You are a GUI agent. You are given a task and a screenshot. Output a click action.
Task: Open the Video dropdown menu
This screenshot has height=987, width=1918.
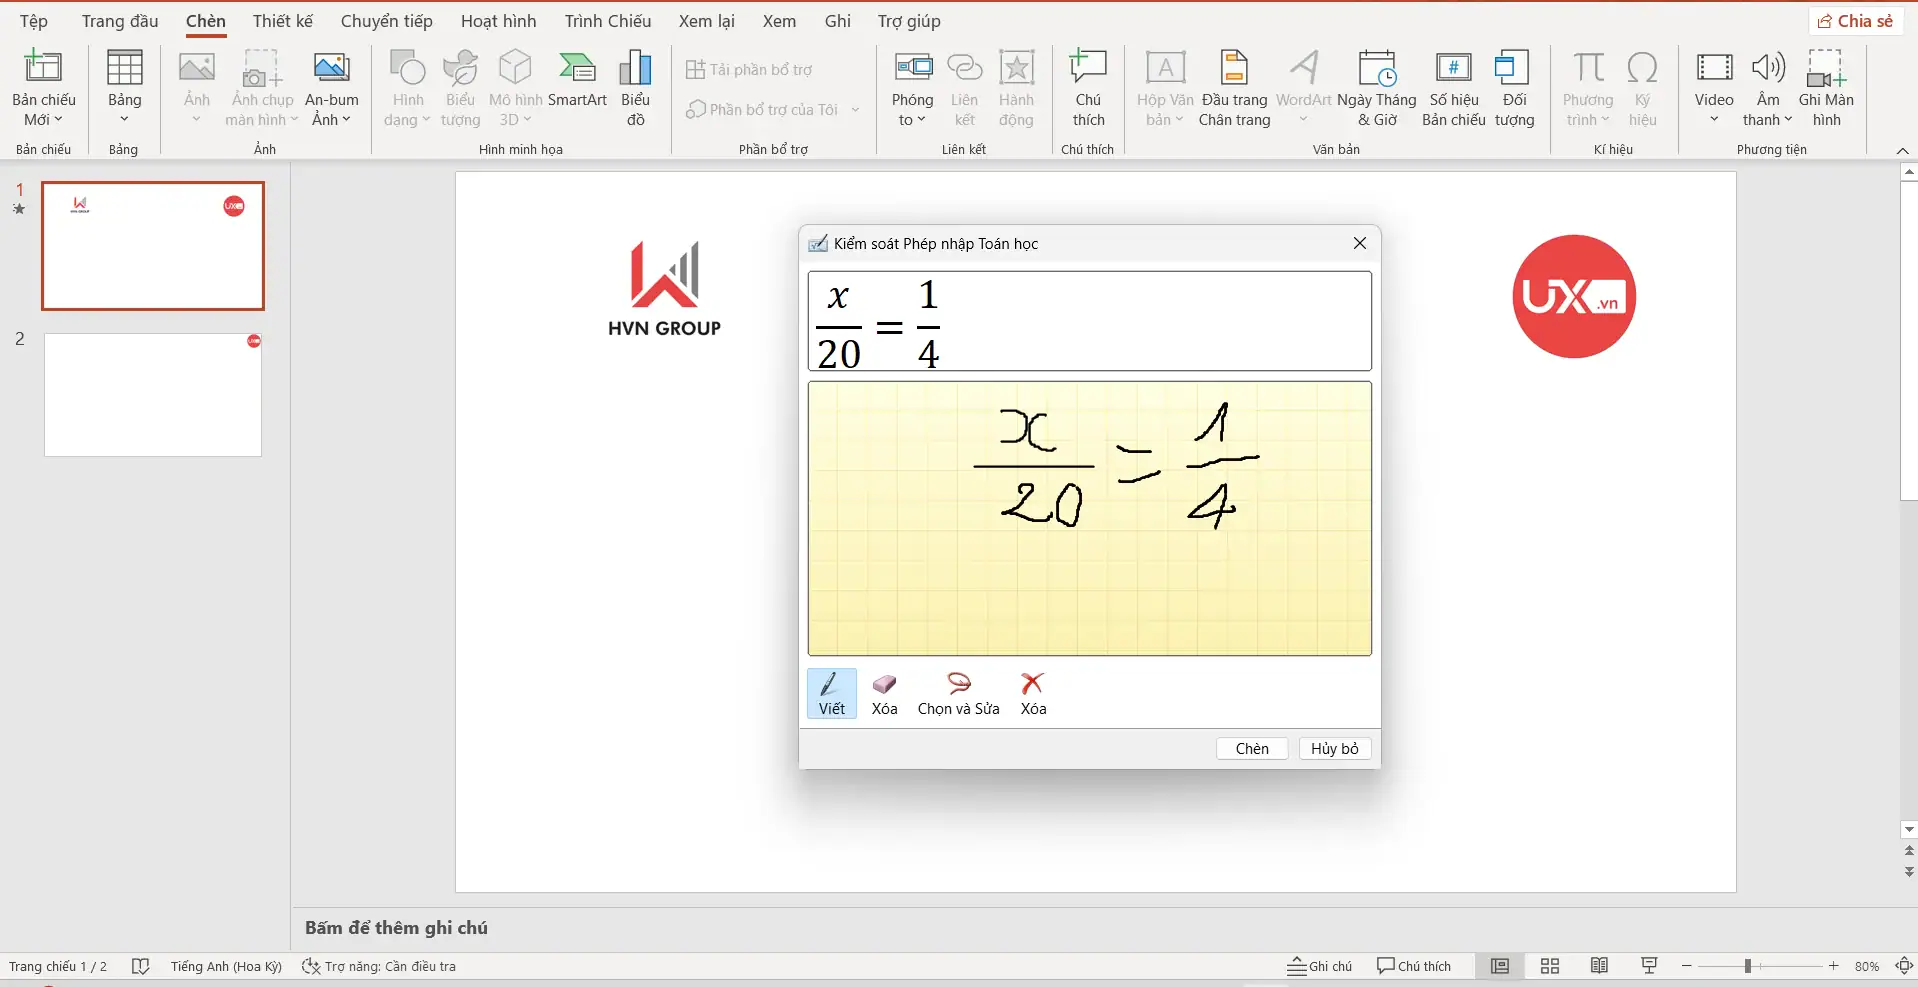click(x=1713, y=119)
